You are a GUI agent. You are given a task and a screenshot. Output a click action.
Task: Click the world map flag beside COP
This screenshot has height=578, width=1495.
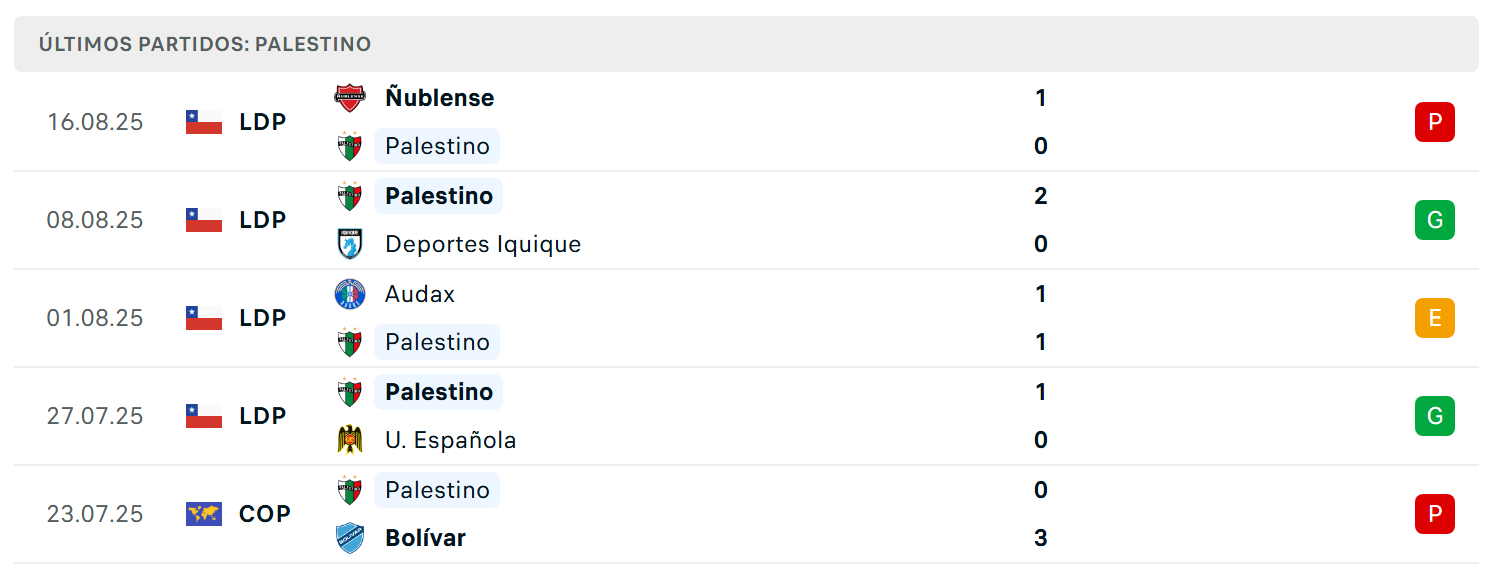(204, 514)
